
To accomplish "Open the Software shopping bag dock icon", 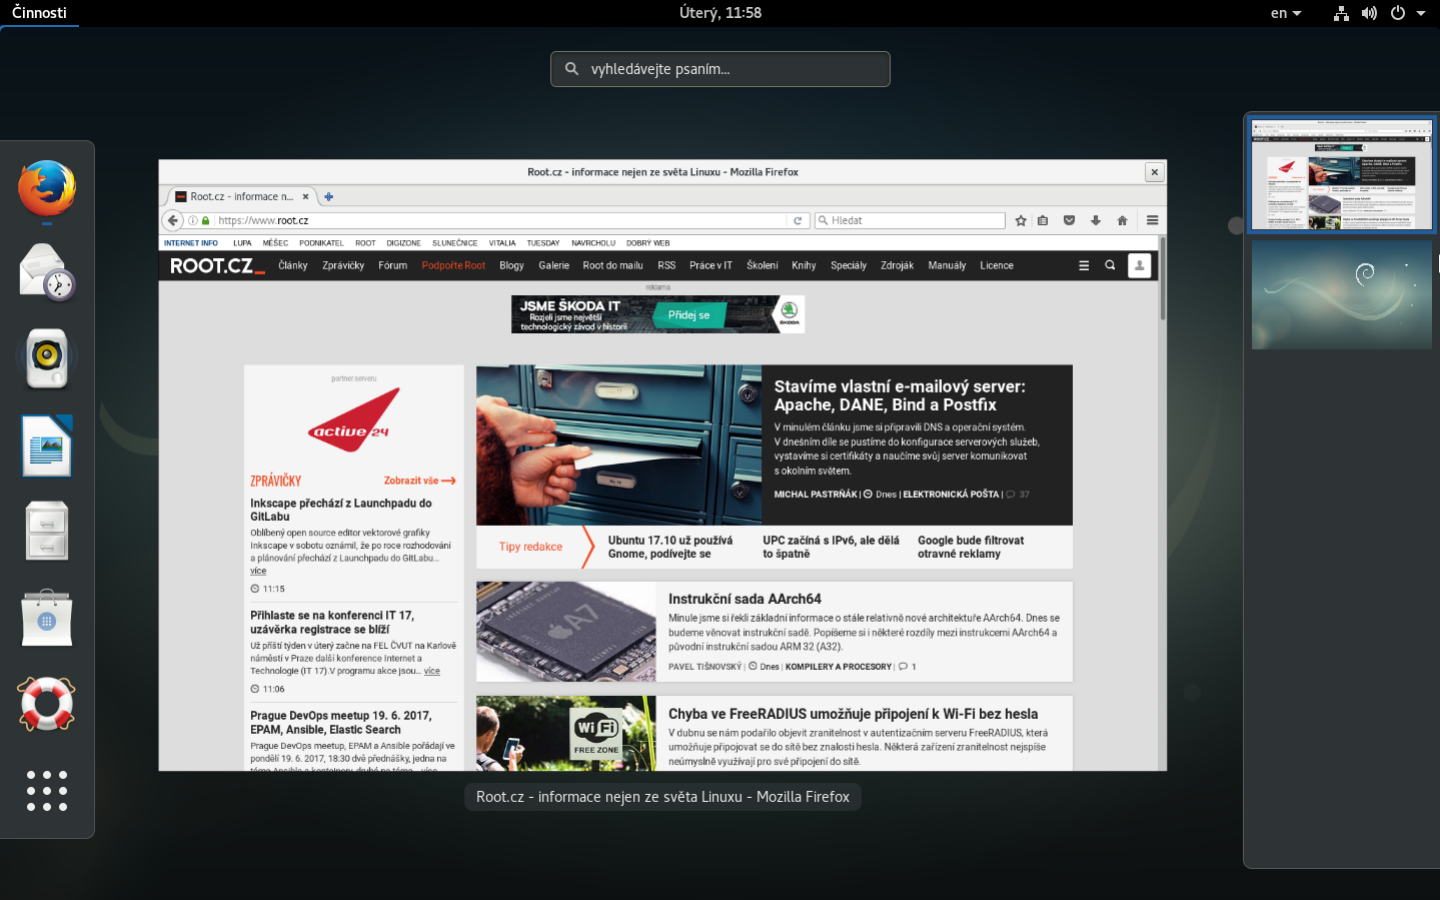I will (47, 617).
